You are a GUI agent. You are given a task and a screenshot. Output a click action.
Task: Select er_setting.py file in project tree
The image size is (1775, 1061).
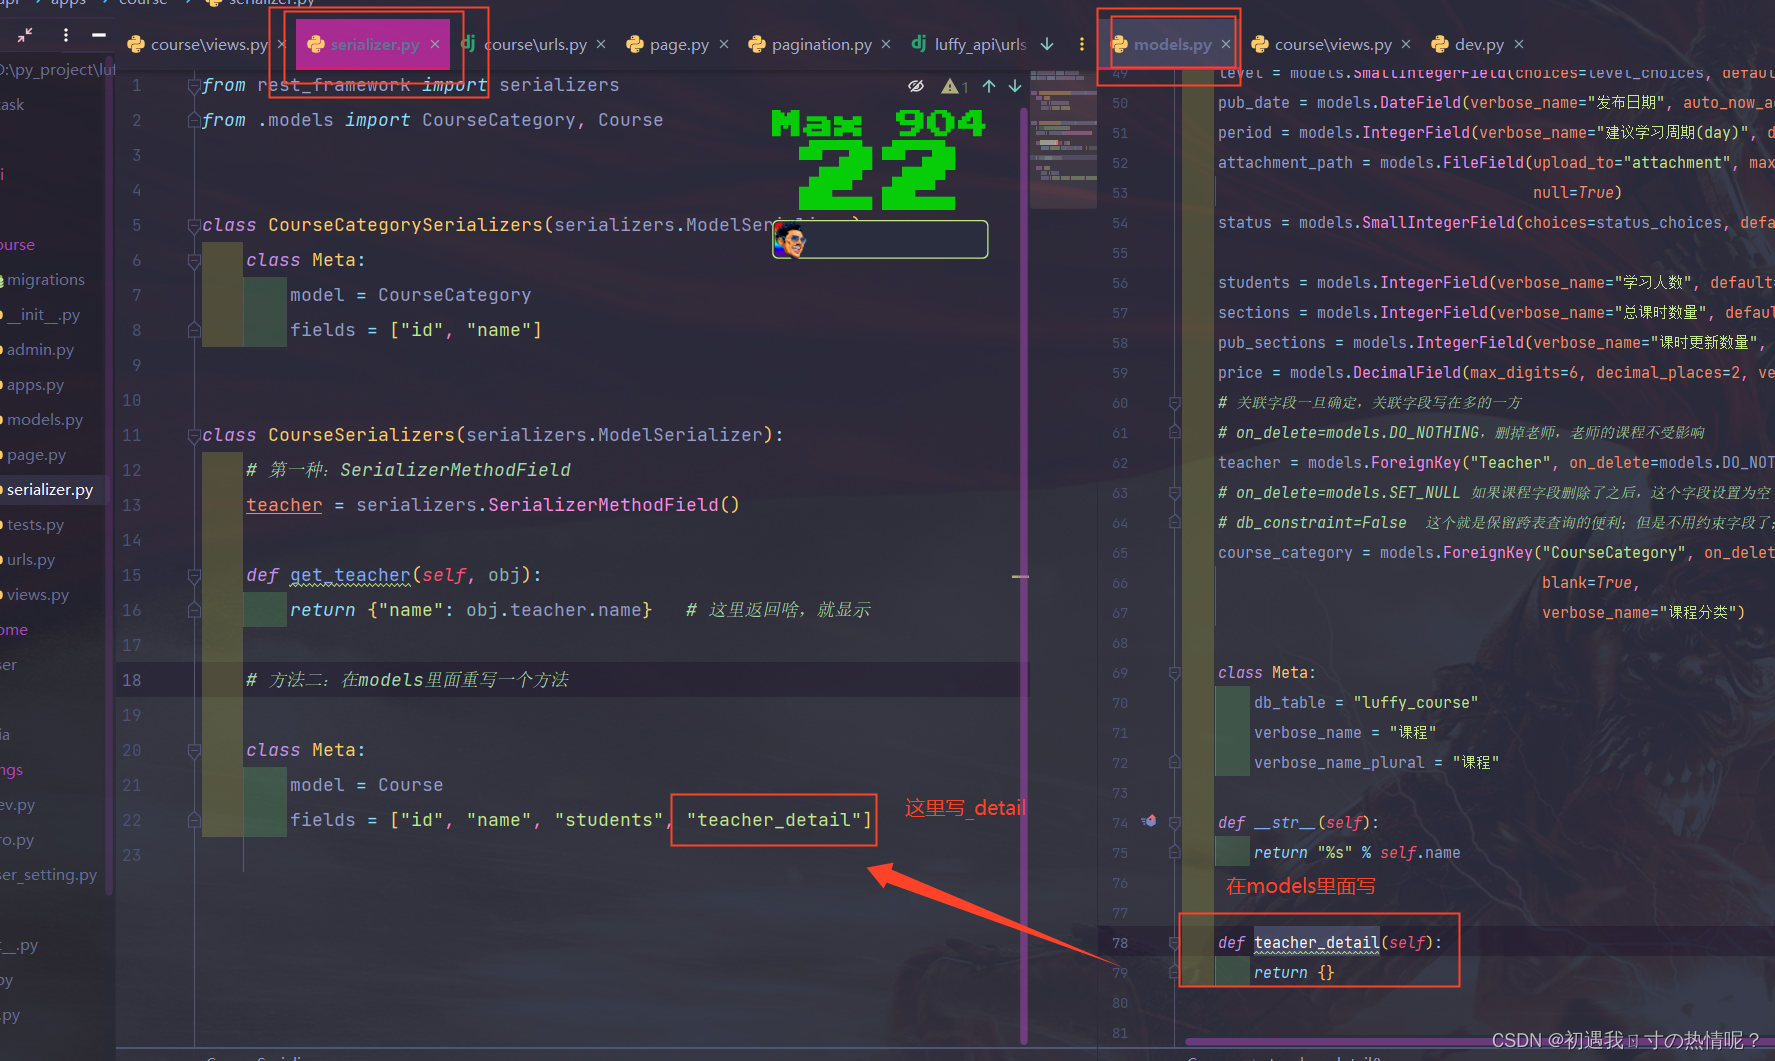(x=49, y=875)
